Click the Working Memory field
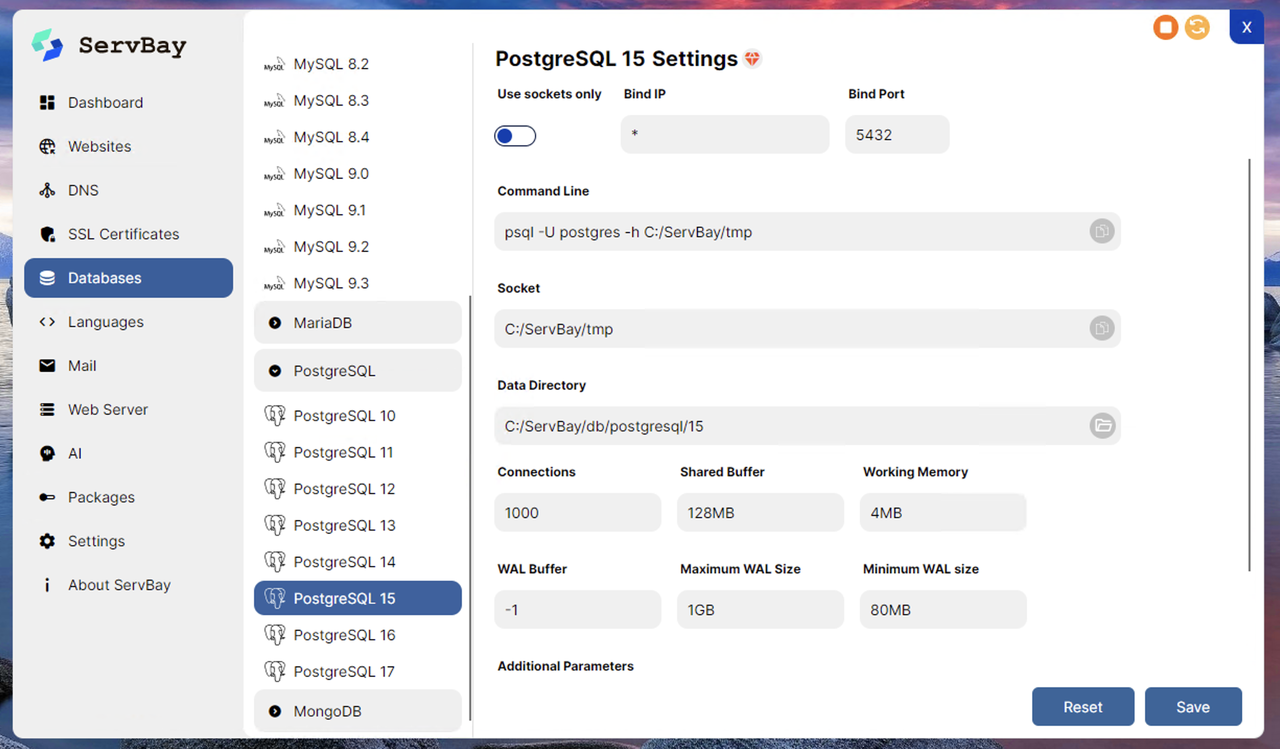1280x749 pixels. coord(943,512)
